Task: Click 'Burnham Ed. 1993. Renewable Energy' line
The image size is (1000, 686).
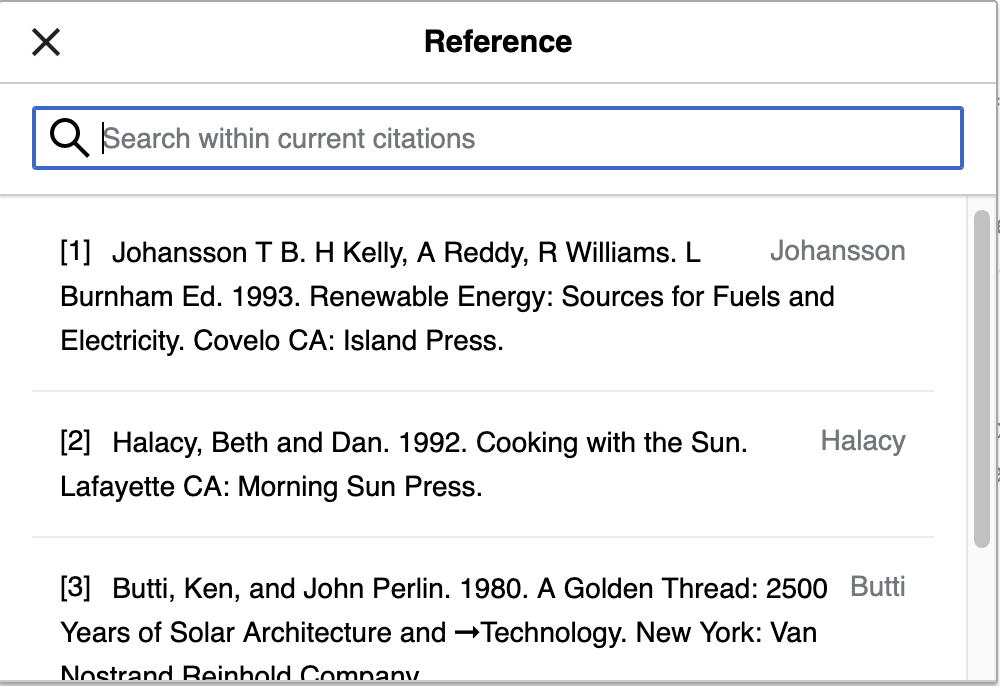Action: click(447, 297)
